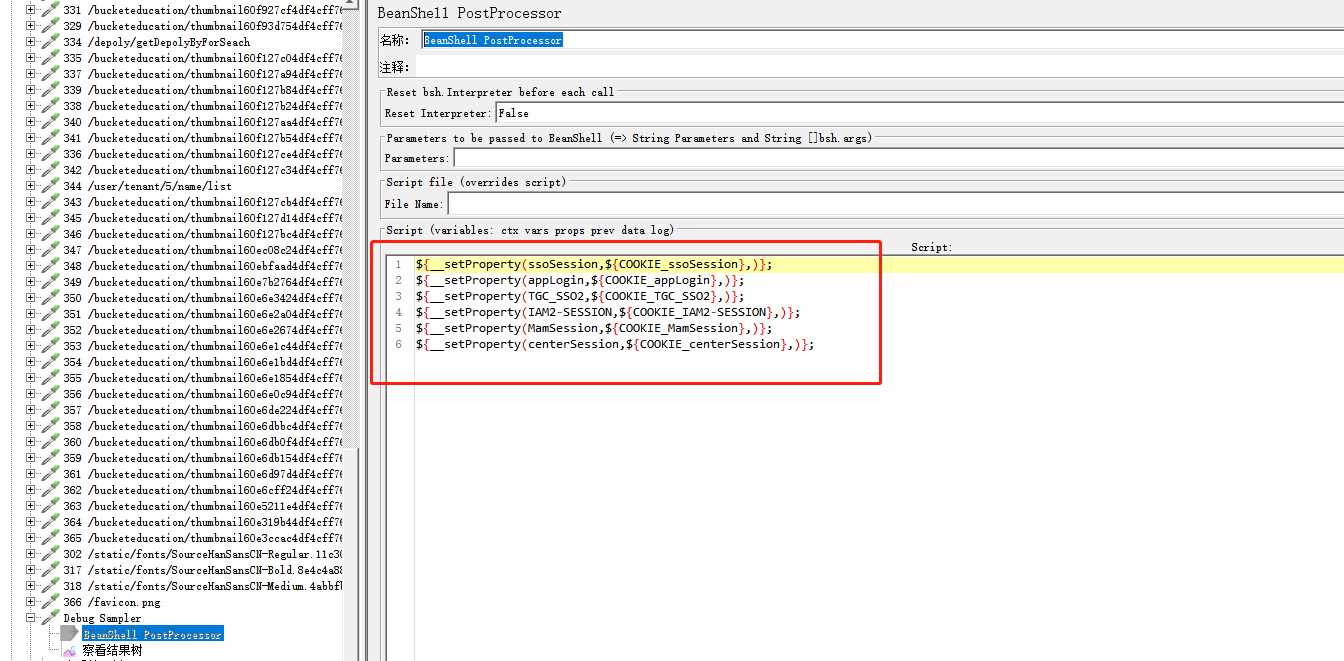
Task: Click sampler icon for request 348
Action: click(x=50, y=266)
